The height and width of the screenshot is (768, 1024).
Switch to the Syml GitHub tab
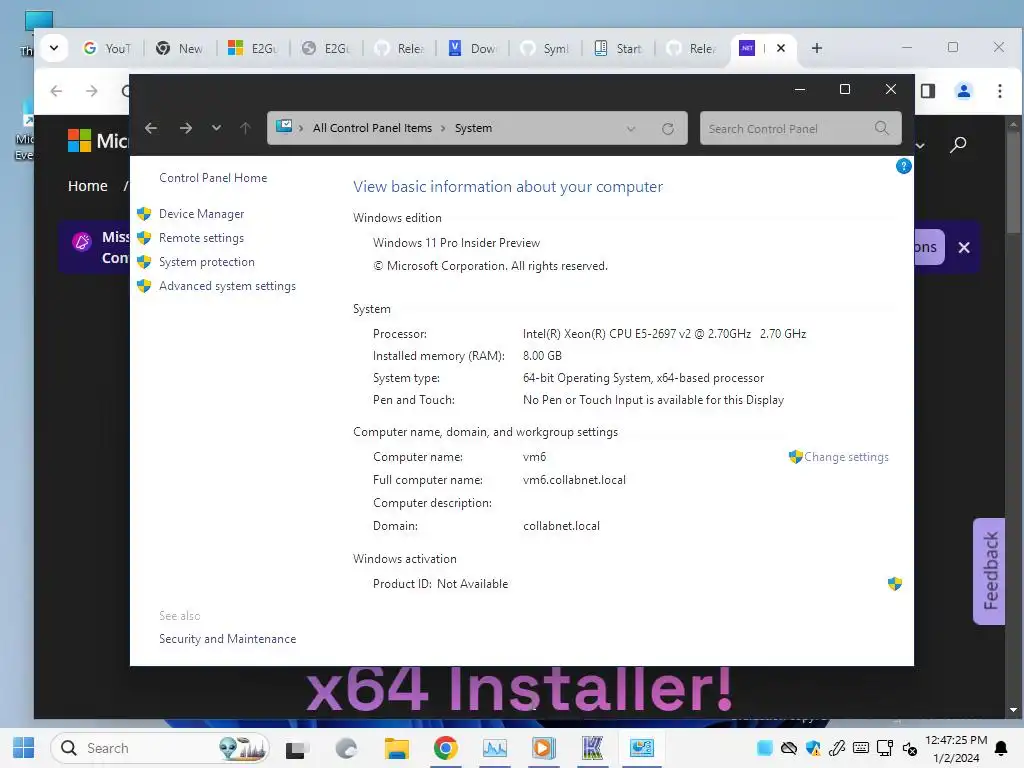coord(546,48)
